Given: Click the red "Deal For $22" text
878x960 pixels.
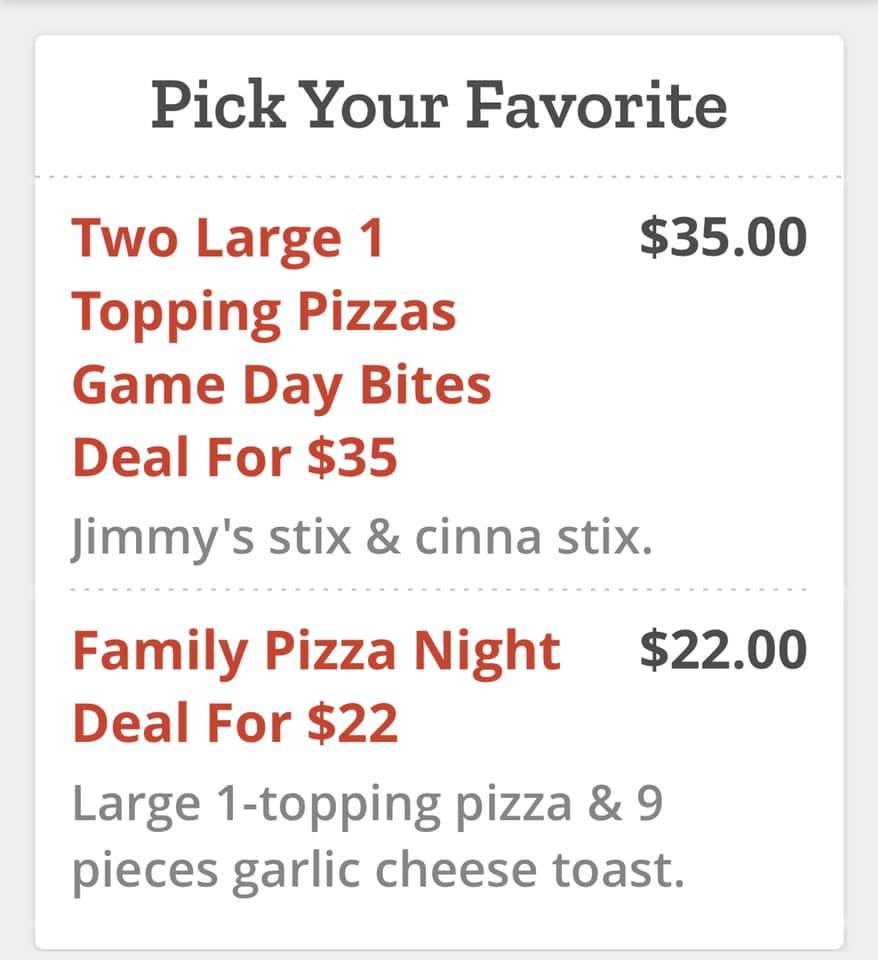Looking at the screenshot, I should click(x=235, y=722).
